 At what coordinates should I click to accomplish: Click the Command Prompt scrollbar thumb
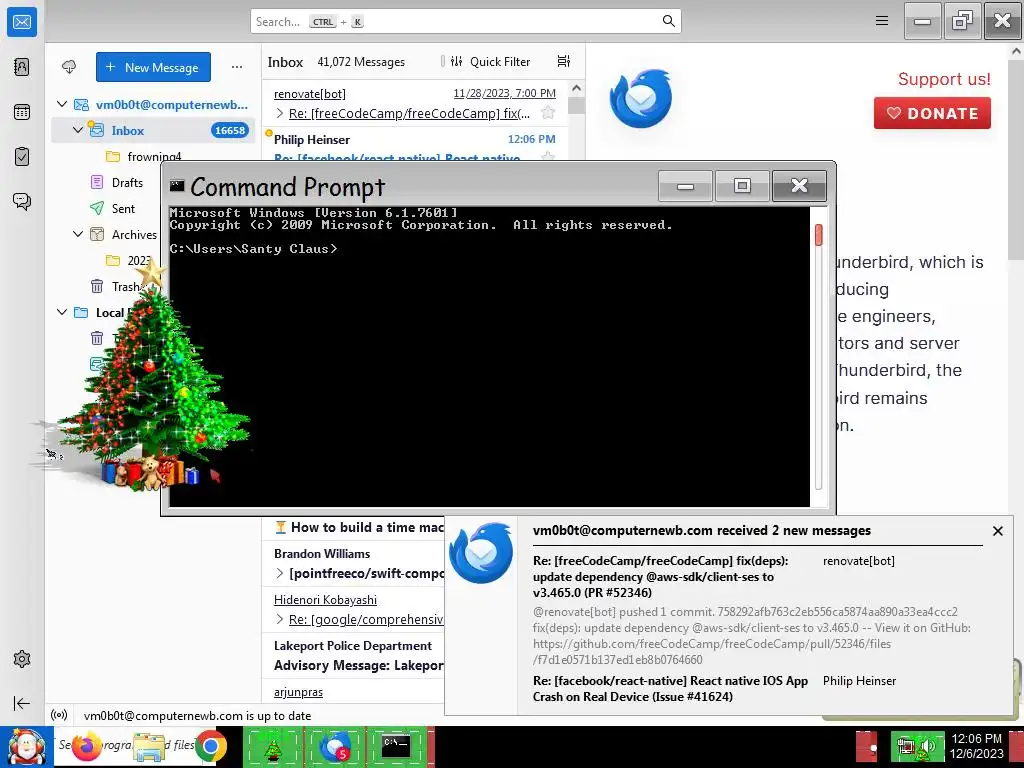click(818, 235)
